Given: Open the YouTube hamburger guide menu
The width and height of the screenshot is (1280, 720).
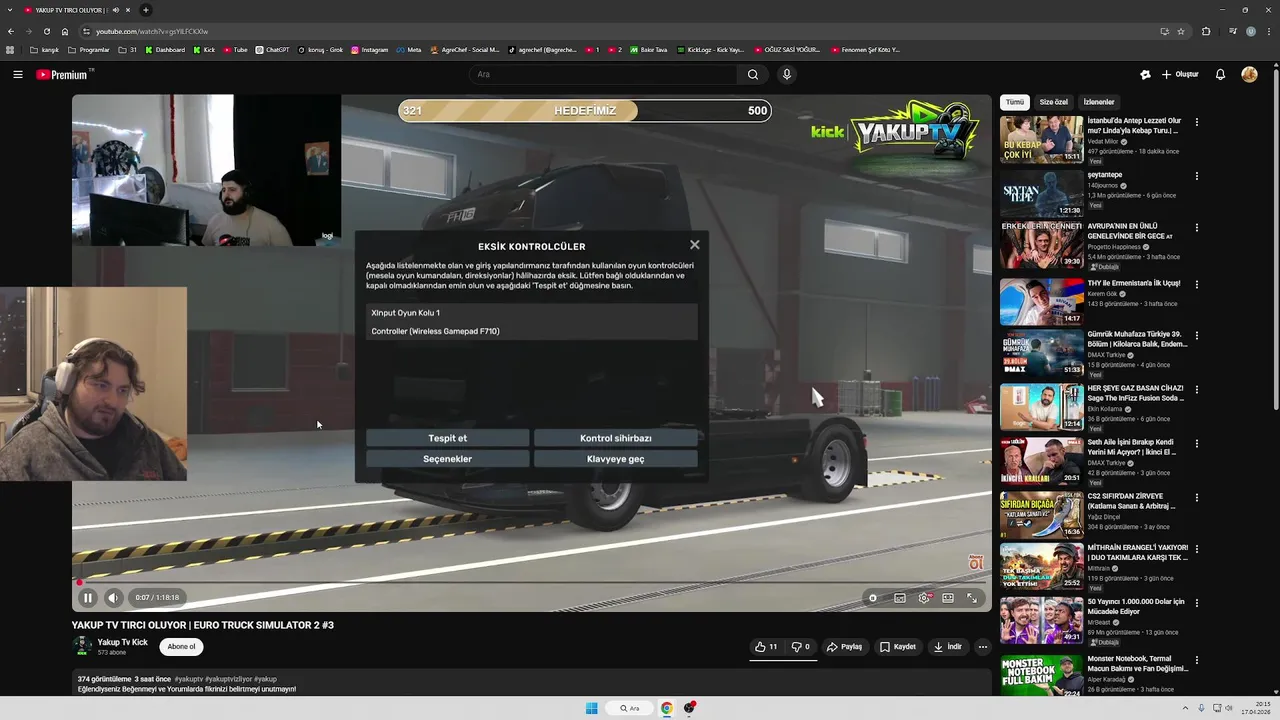Looking at the screenshot, I should coord(18,74).
